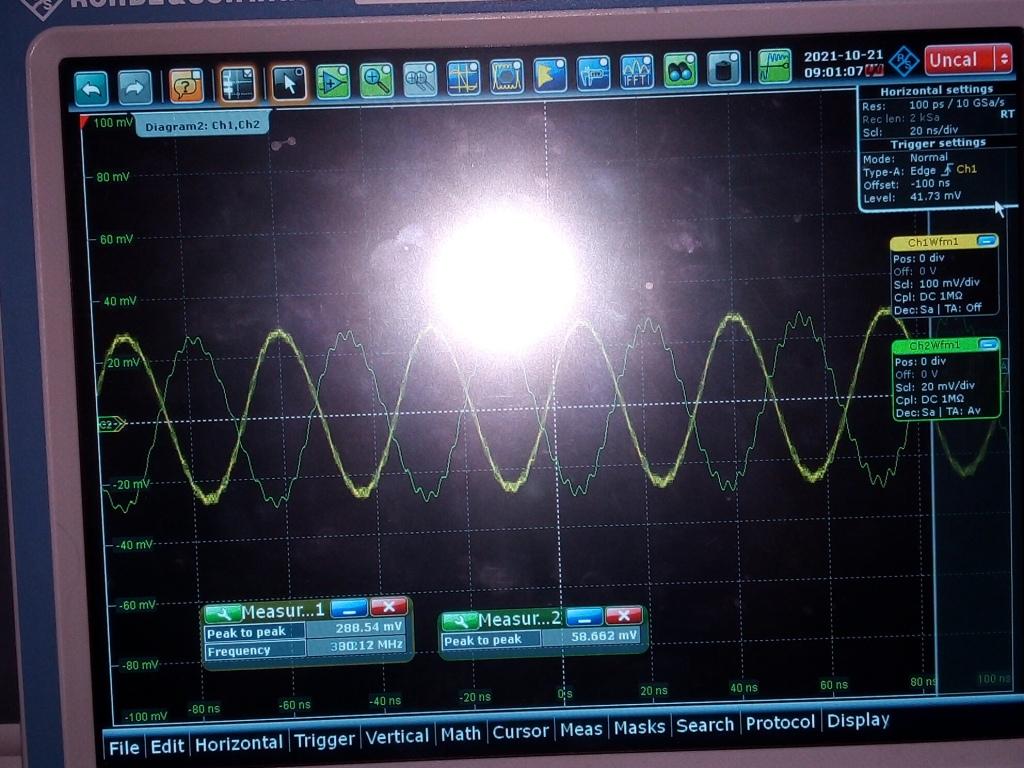Click the green waveform acquisition icon
The image size is (1024, 768).
(775, 67)
